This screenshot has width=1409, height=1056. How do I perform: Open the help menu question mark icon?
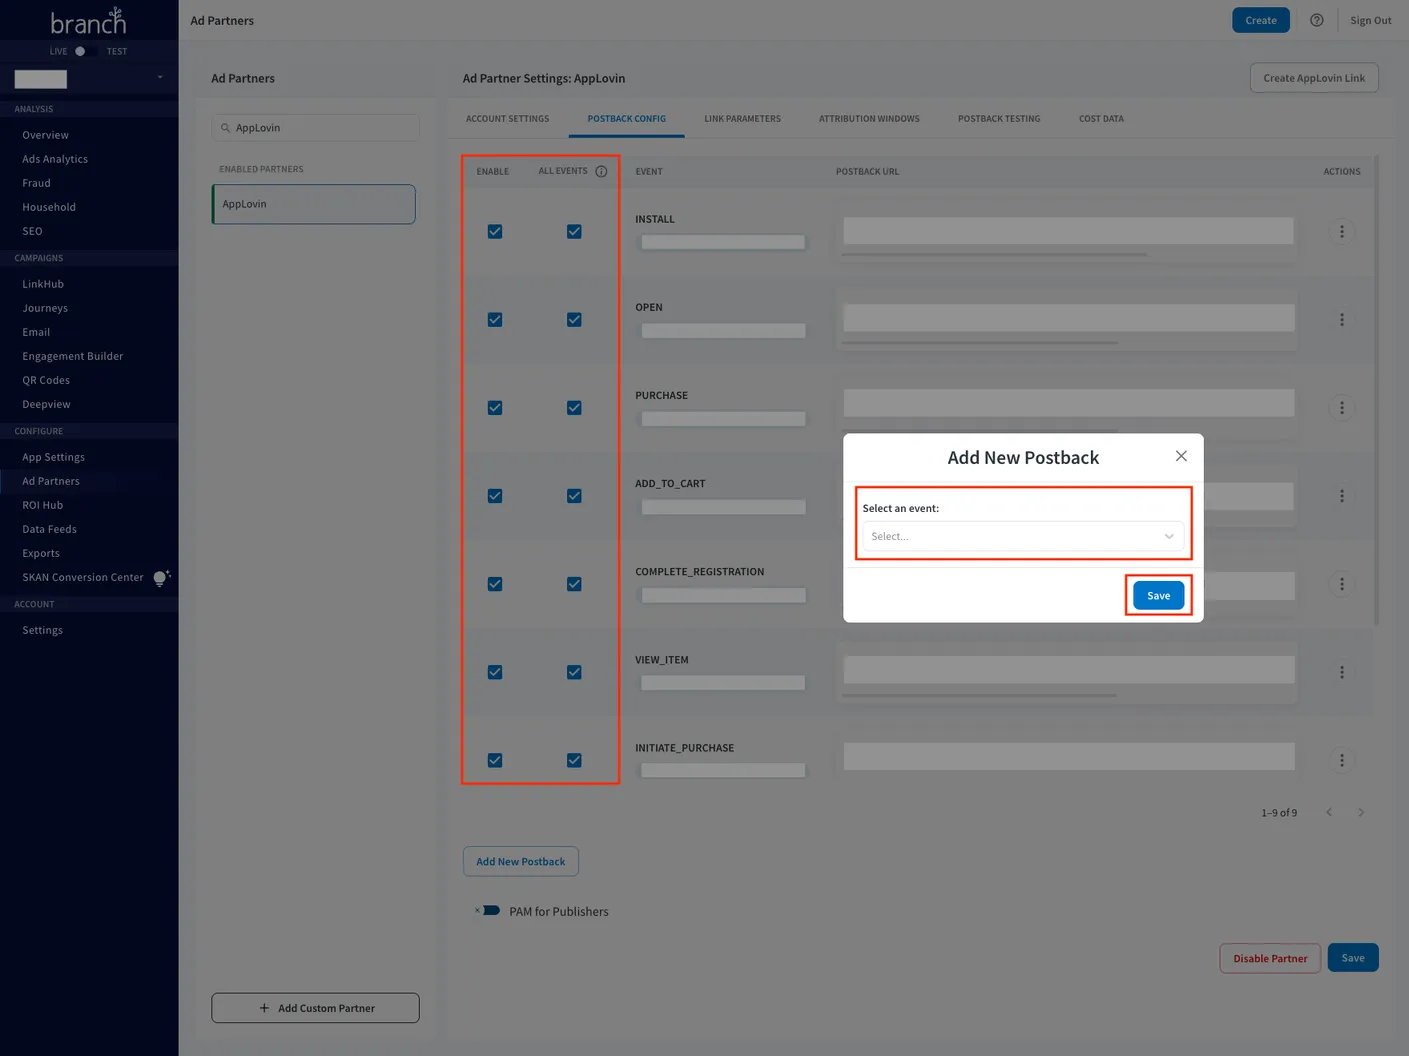(1316, 20)
